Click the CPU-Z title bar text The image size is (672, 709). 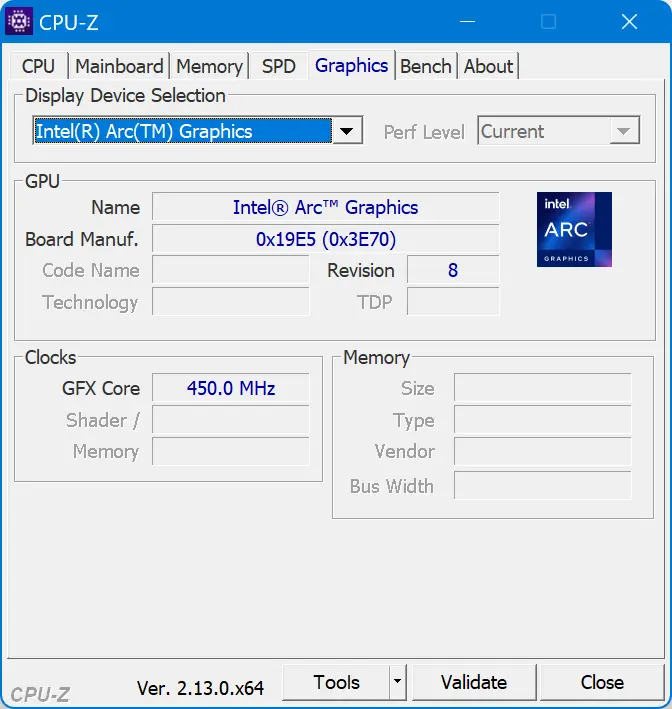[68, 22]
